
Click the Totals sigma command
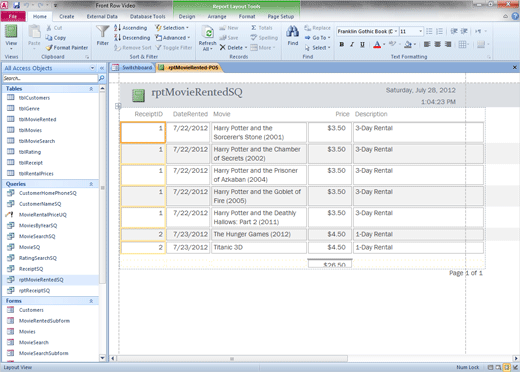pyautogui.click(x=262, y=28)
